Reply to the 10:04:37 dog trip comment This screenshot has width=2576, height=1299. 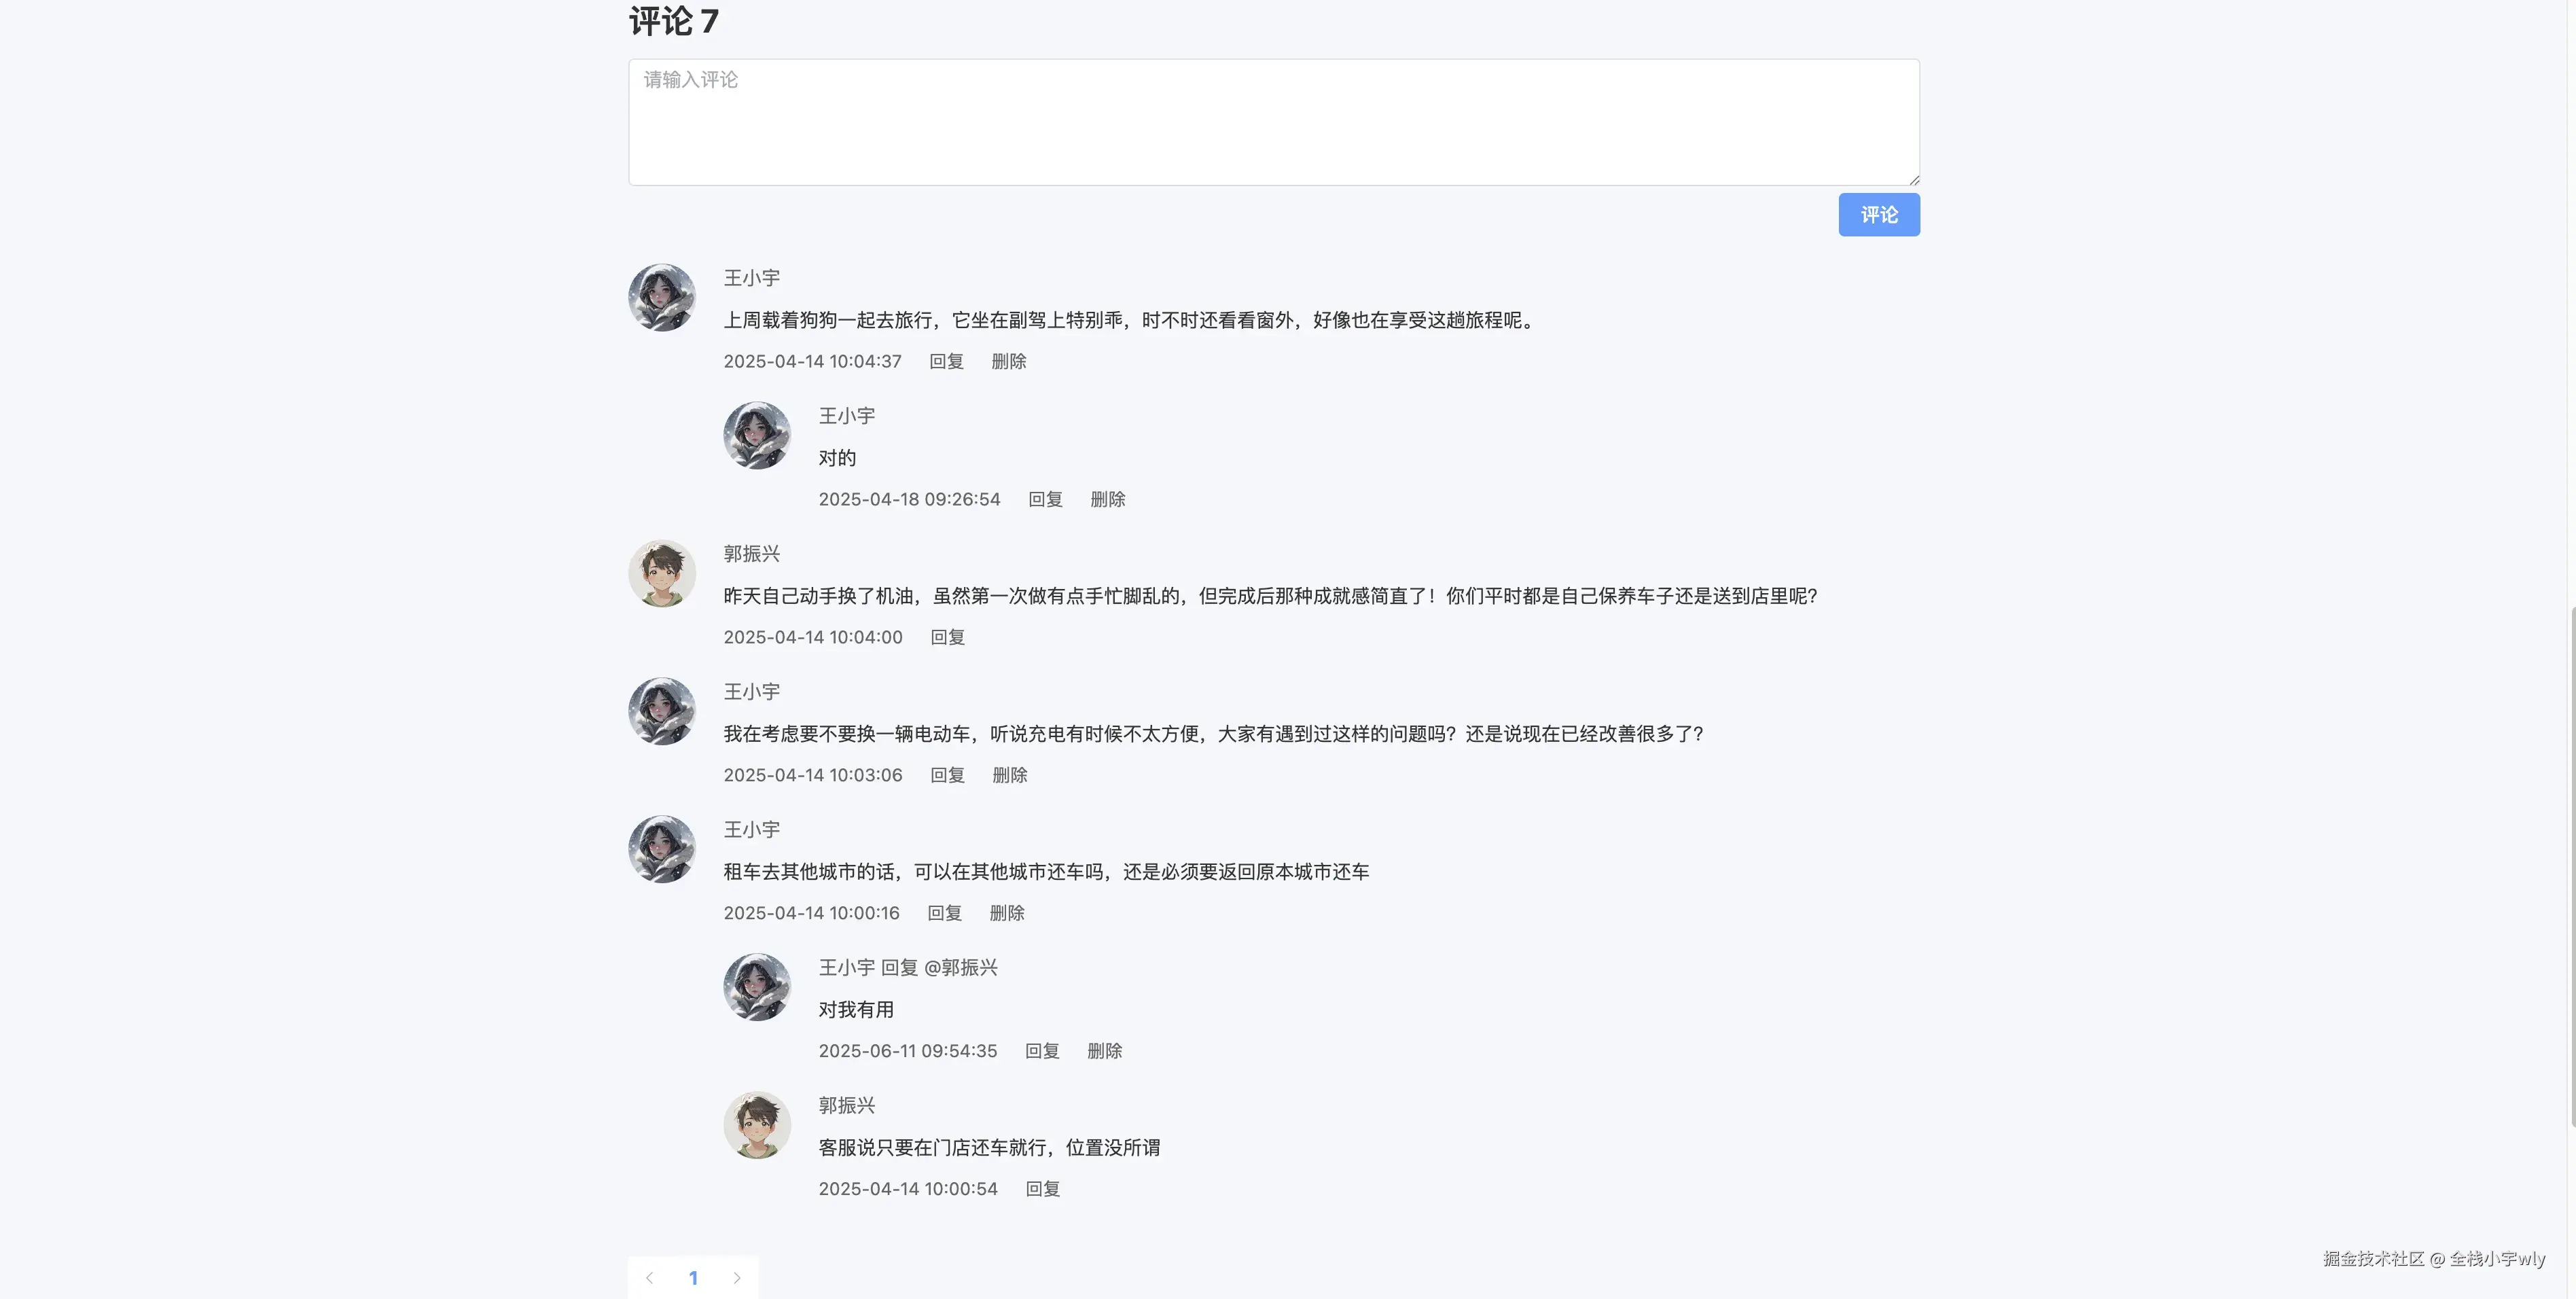(946, 362)
